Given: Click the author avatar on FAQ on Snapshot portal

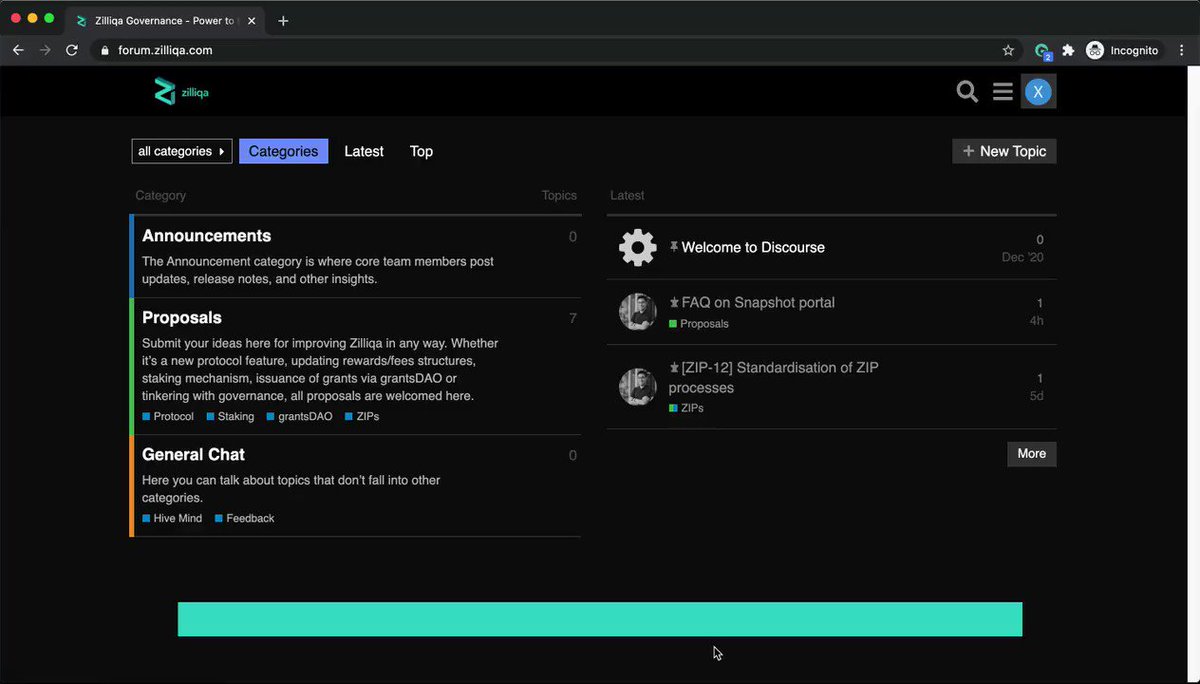Looking at the screenshot, I should click(x=637, y=312).
